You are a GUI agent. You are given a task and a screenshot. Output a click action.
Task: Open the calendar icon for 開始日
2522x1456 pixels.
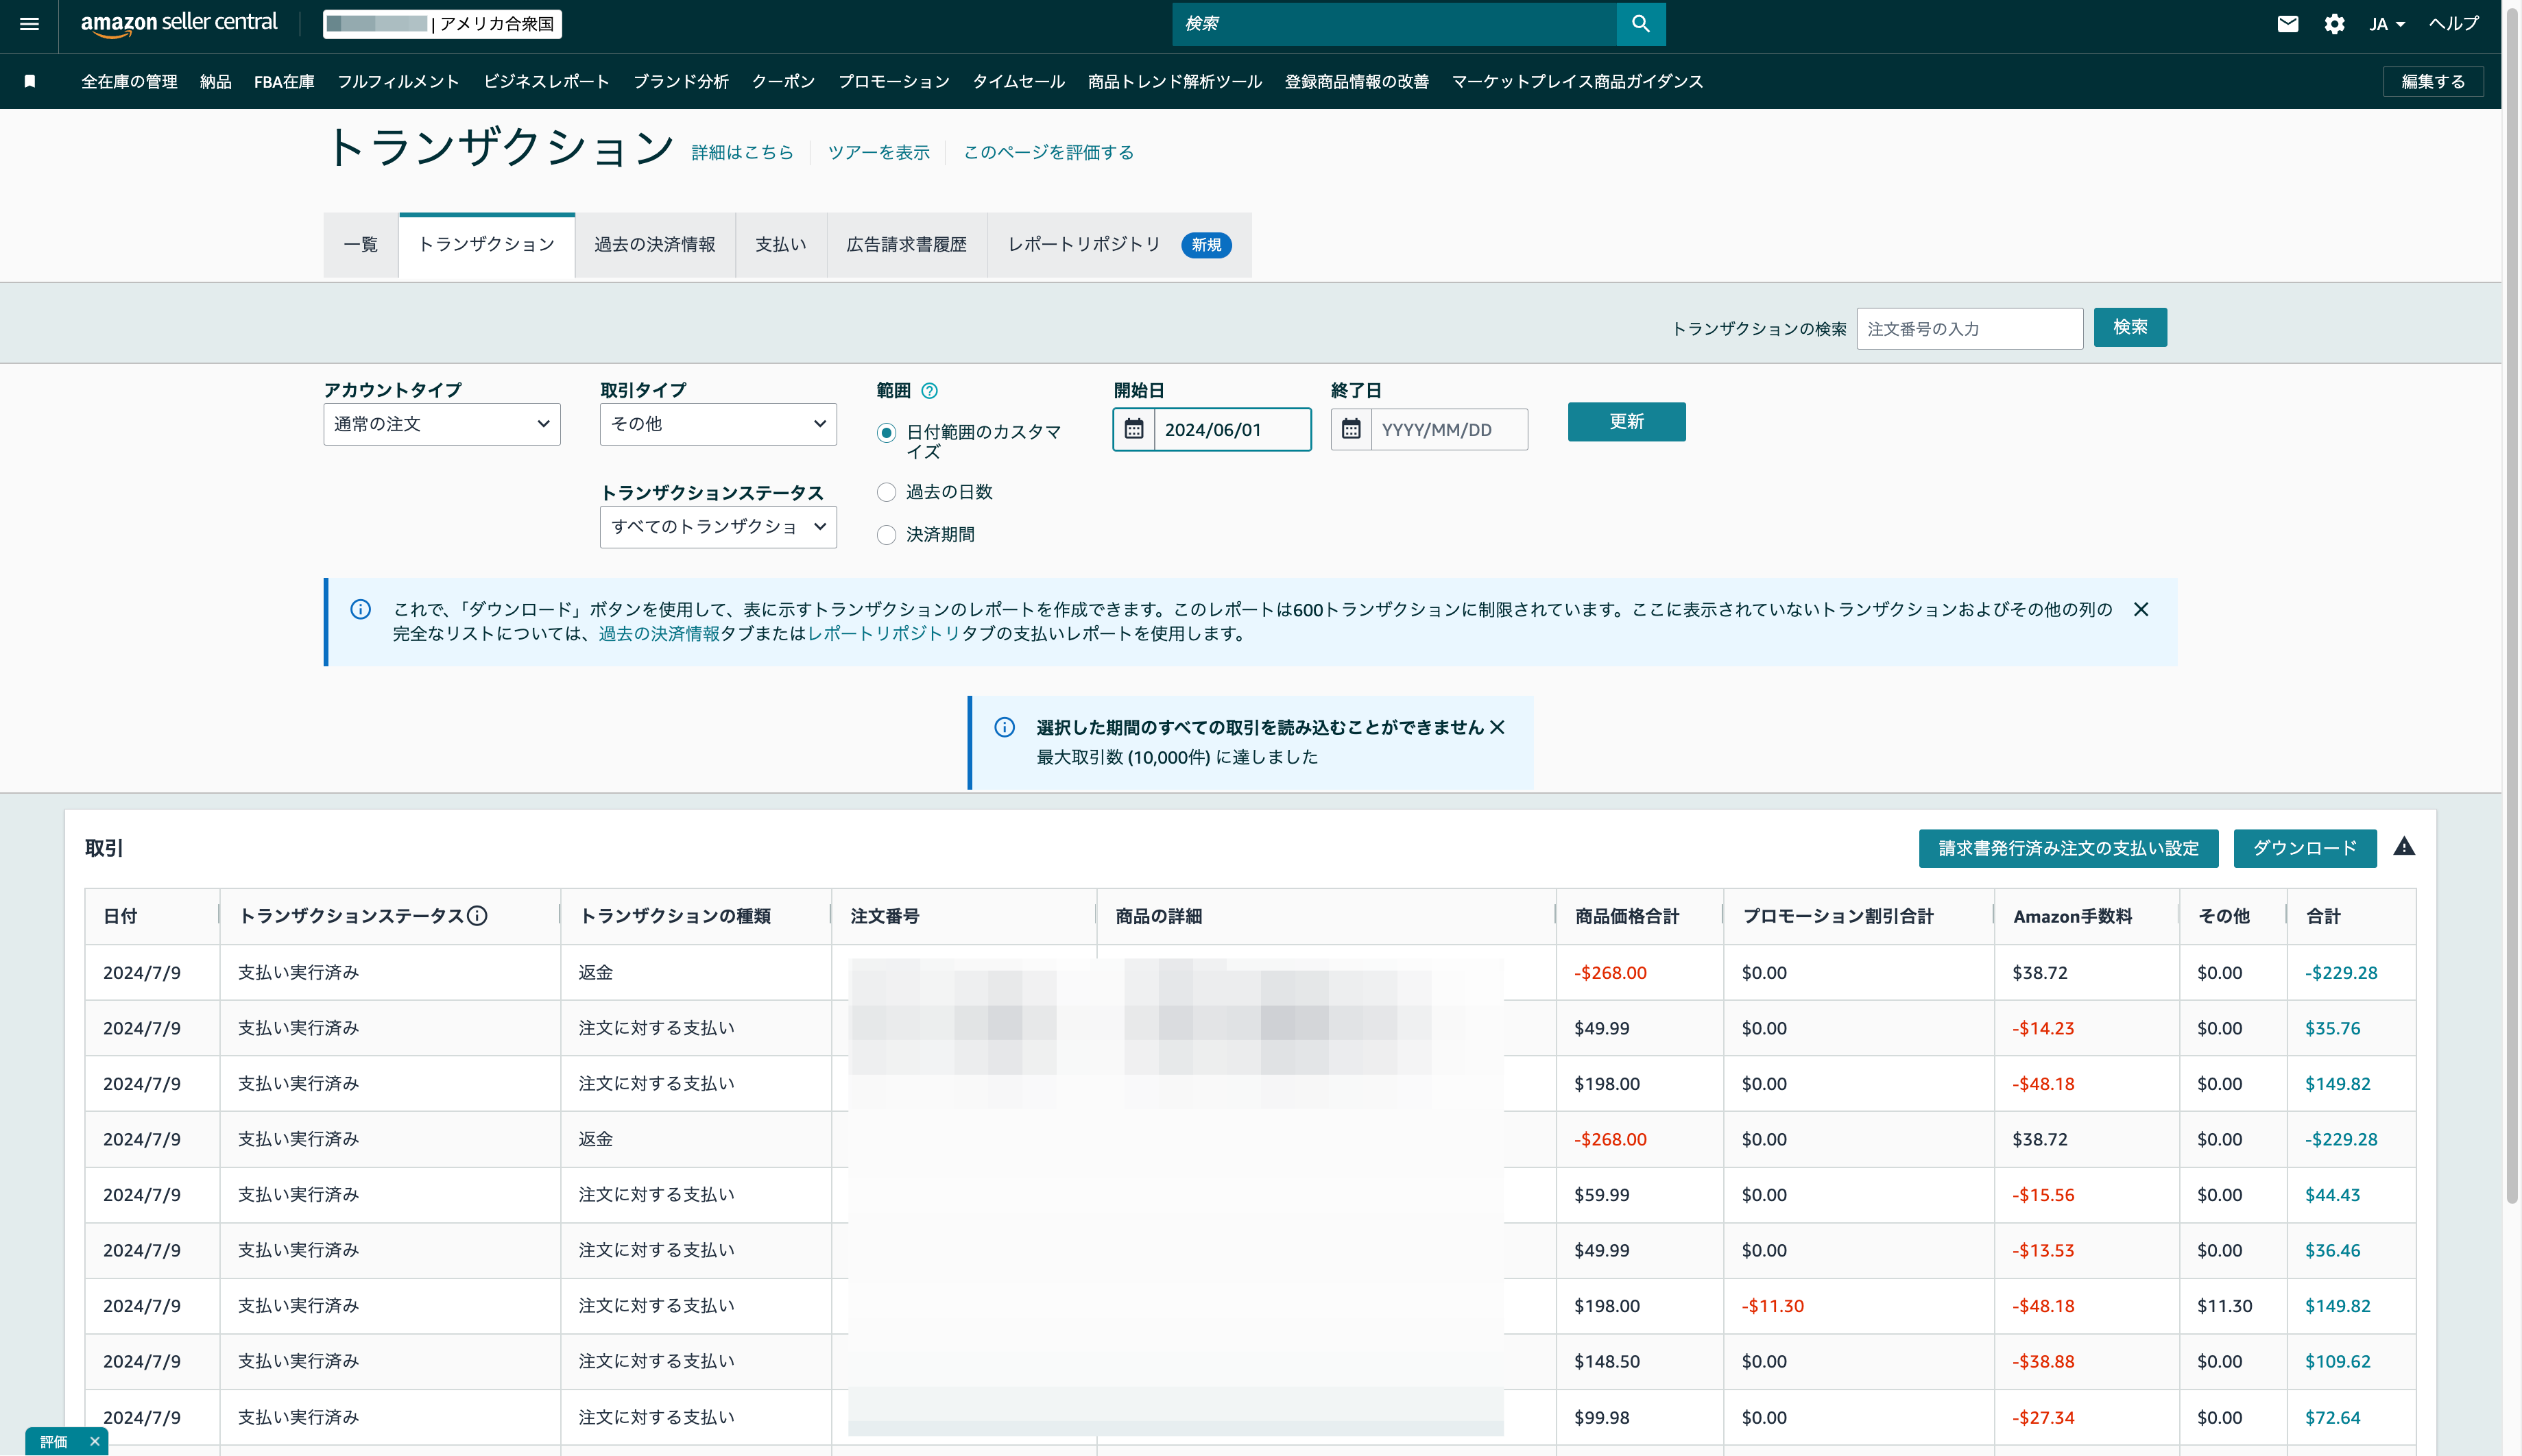click(x=1134, y=429)
